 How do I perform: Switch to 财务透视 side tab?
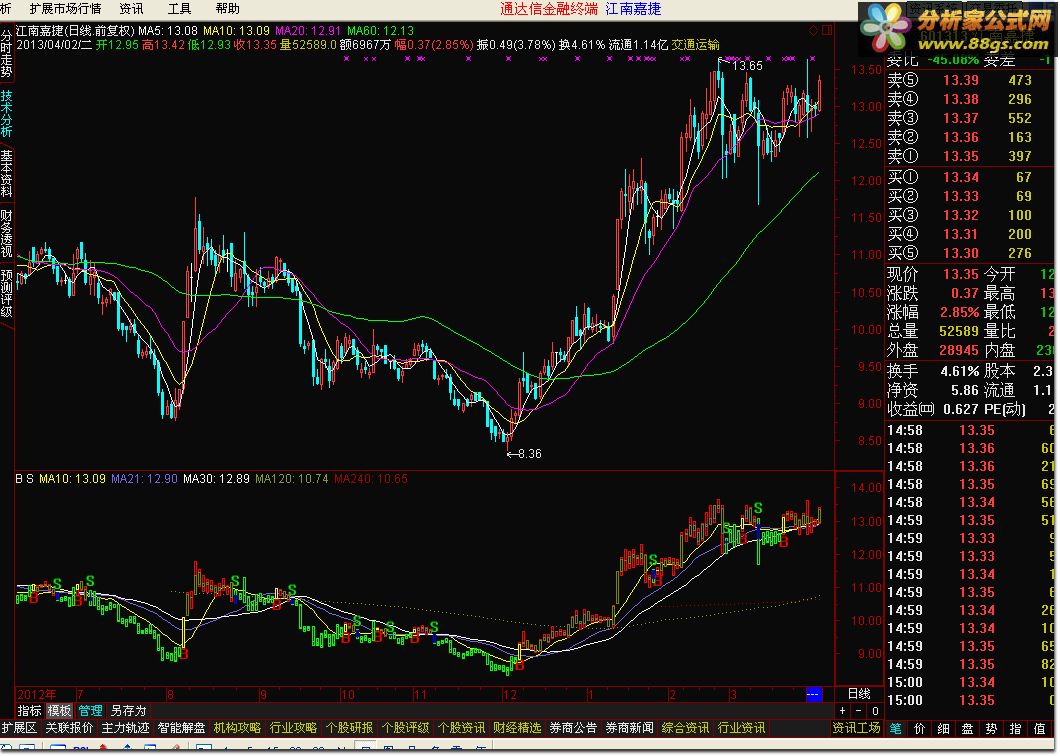point(7,233)
